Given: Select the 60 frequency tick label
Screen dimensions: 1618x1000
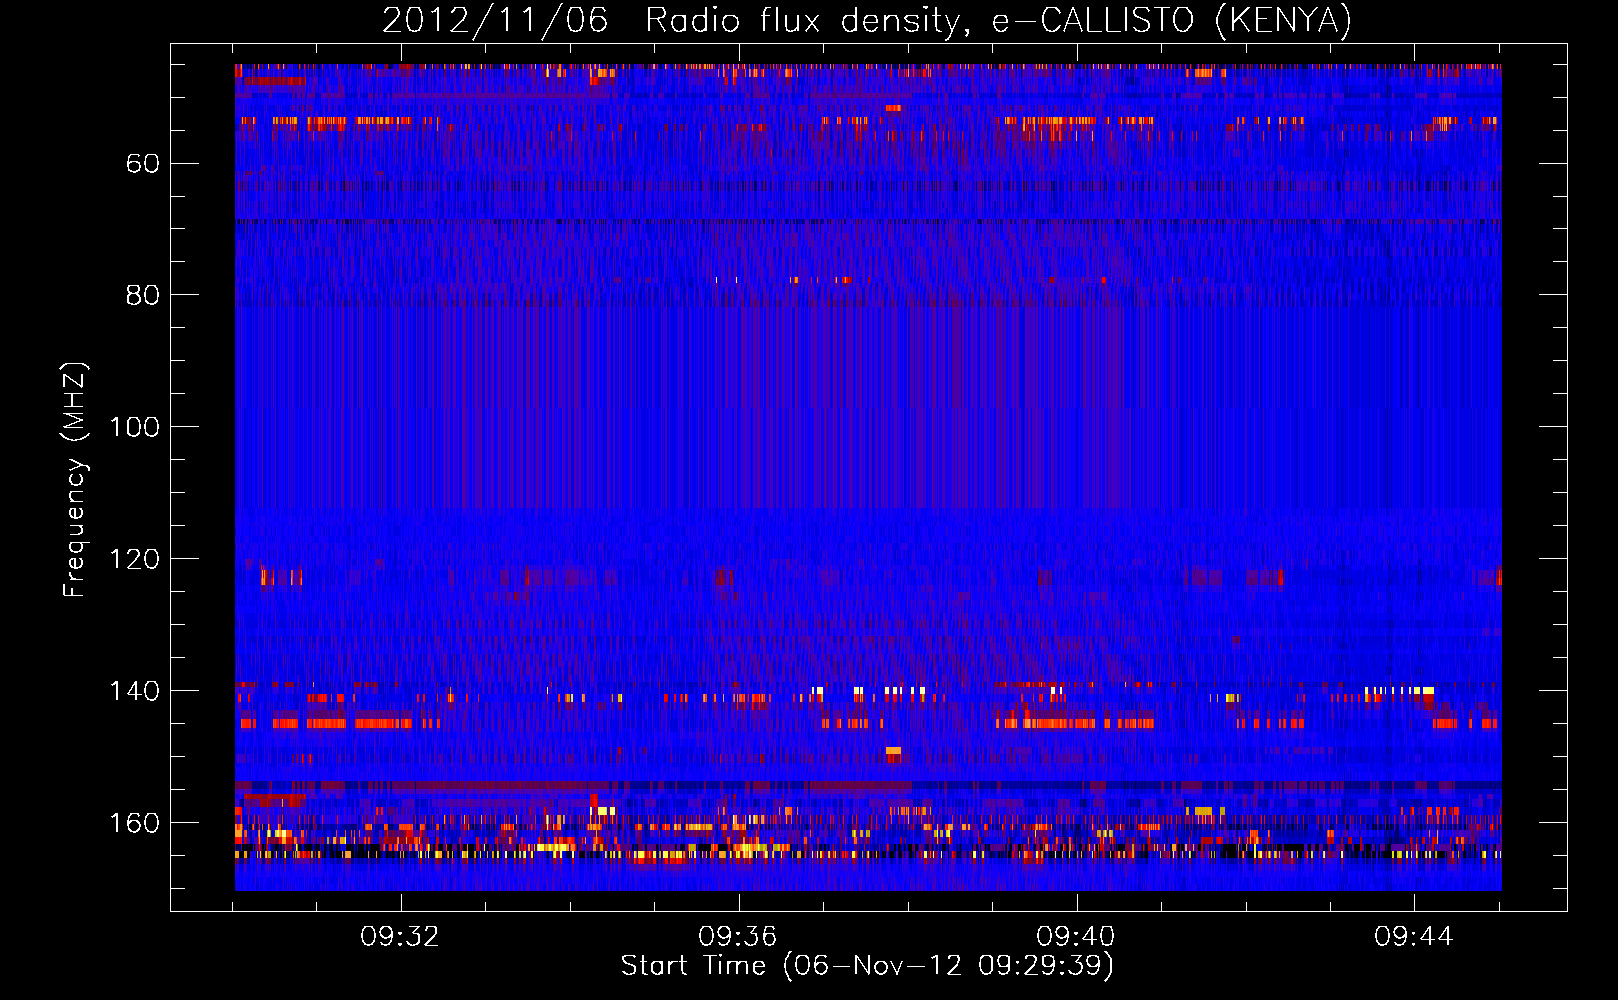Looking at the screenshot, I should [142, 163].
